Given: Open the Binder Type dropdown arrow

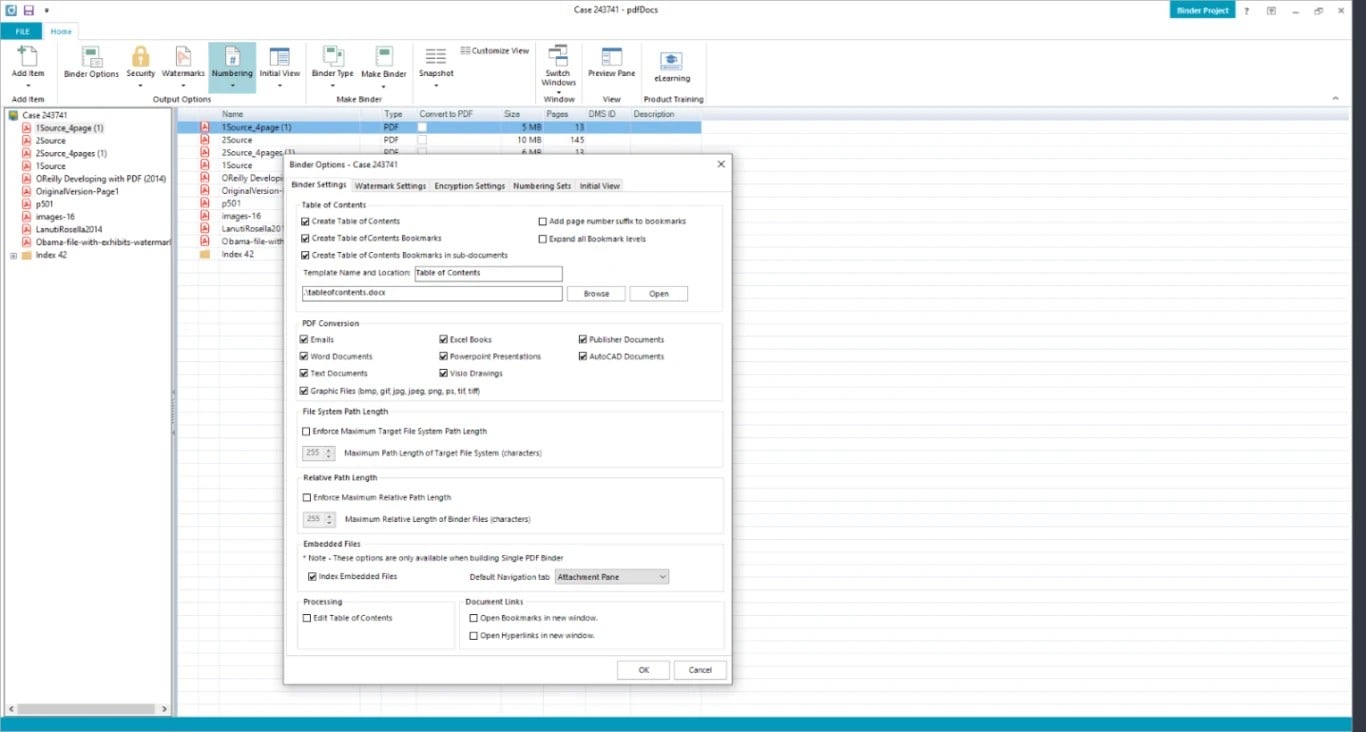Looking at the screenshot, I should [332, 85].
